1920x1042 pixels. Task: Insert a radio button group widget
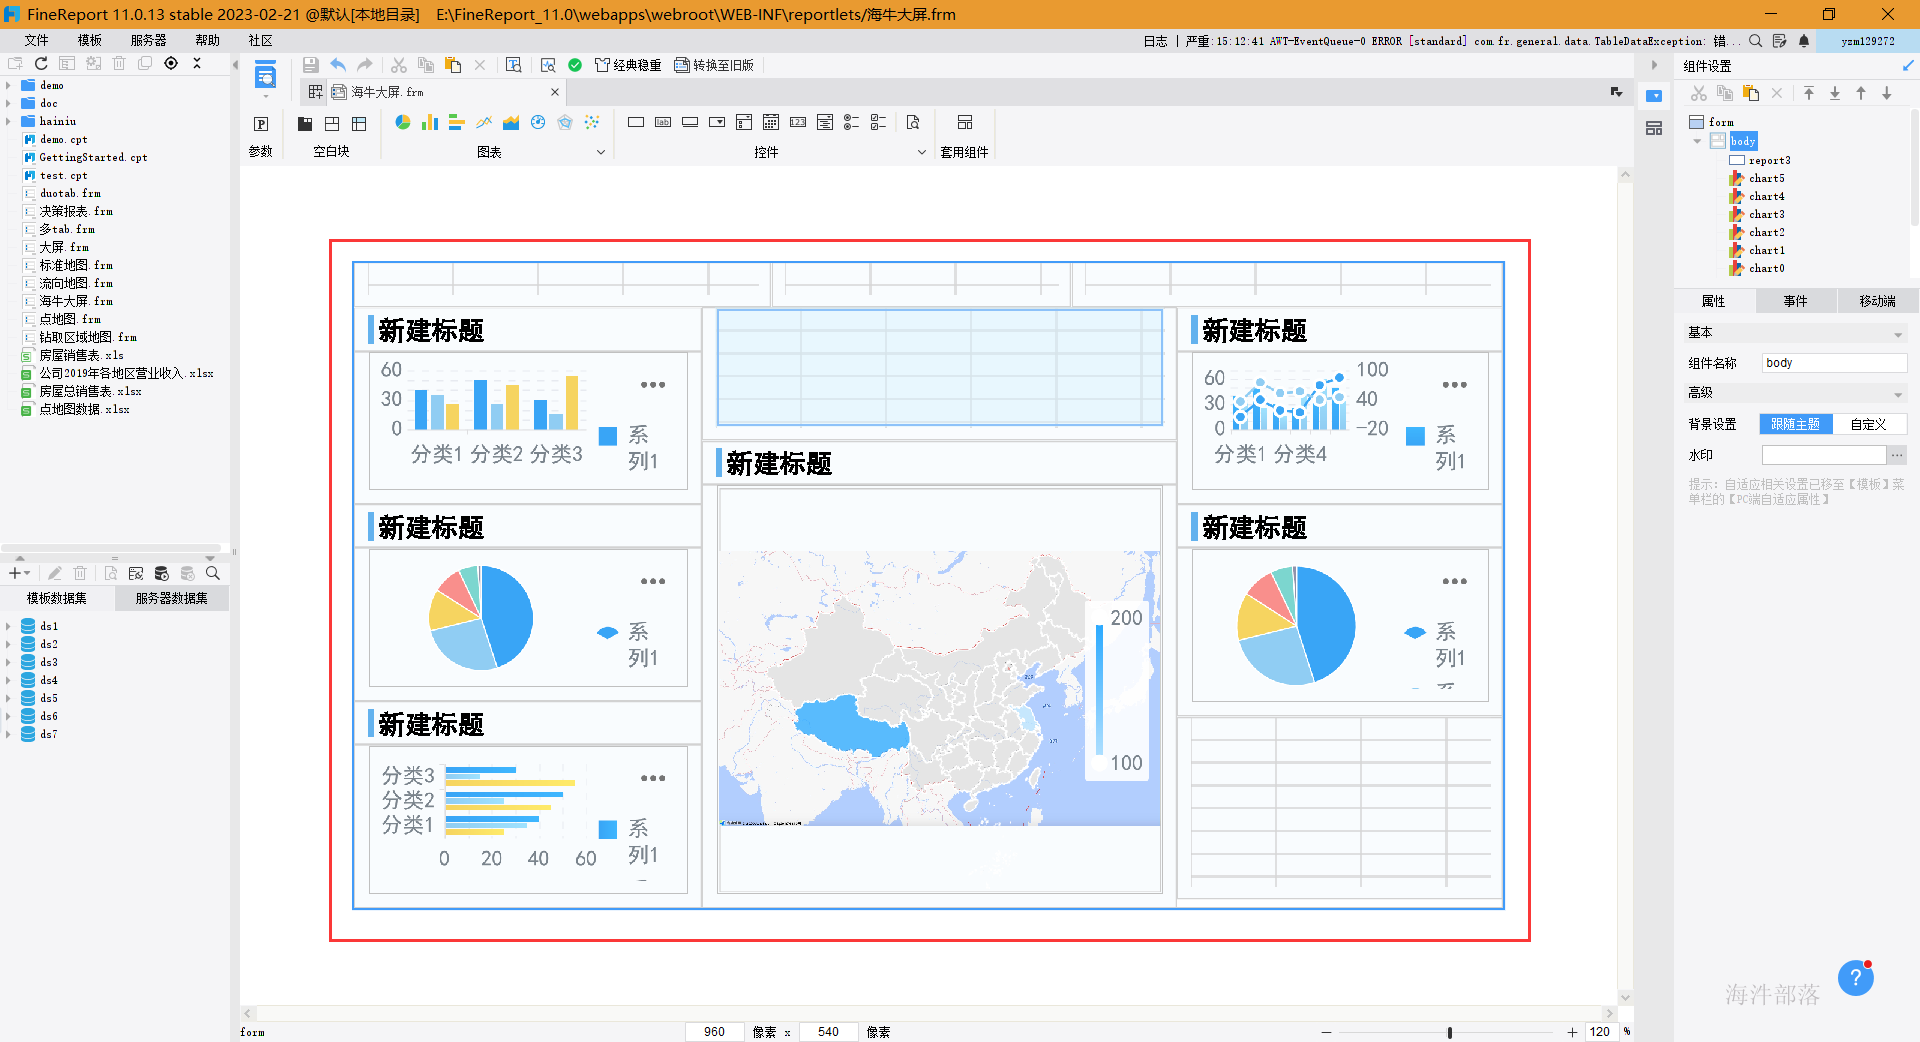pos(852,122)
